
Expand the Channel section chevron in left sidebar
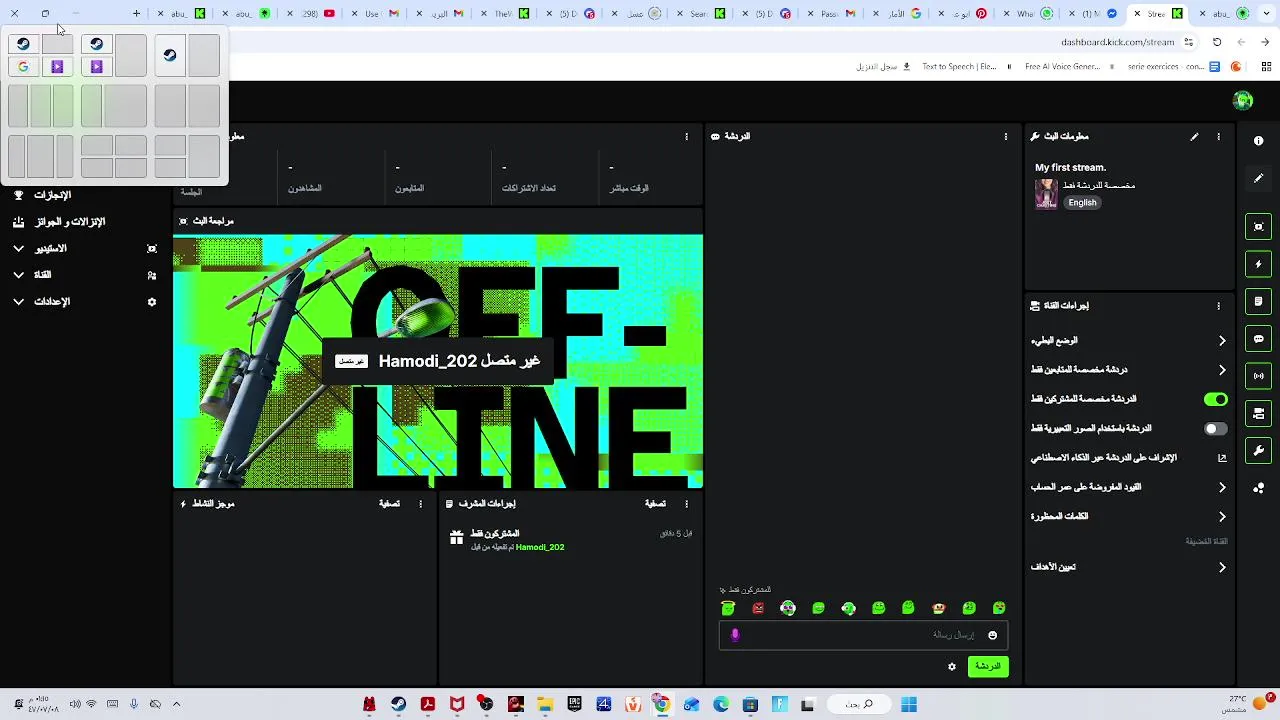19,275
